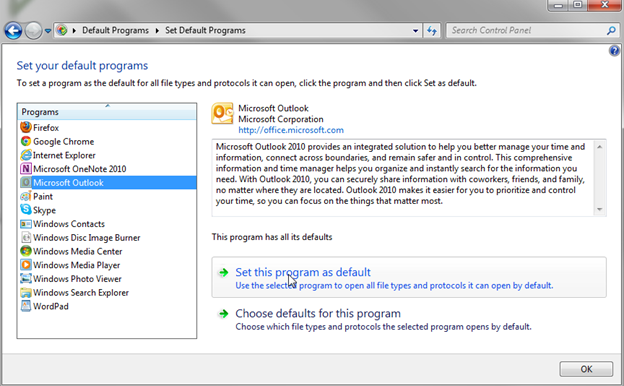Go back with the blue Back arrow
Screen dimensions: 624x386
click(x=13, y=30)
